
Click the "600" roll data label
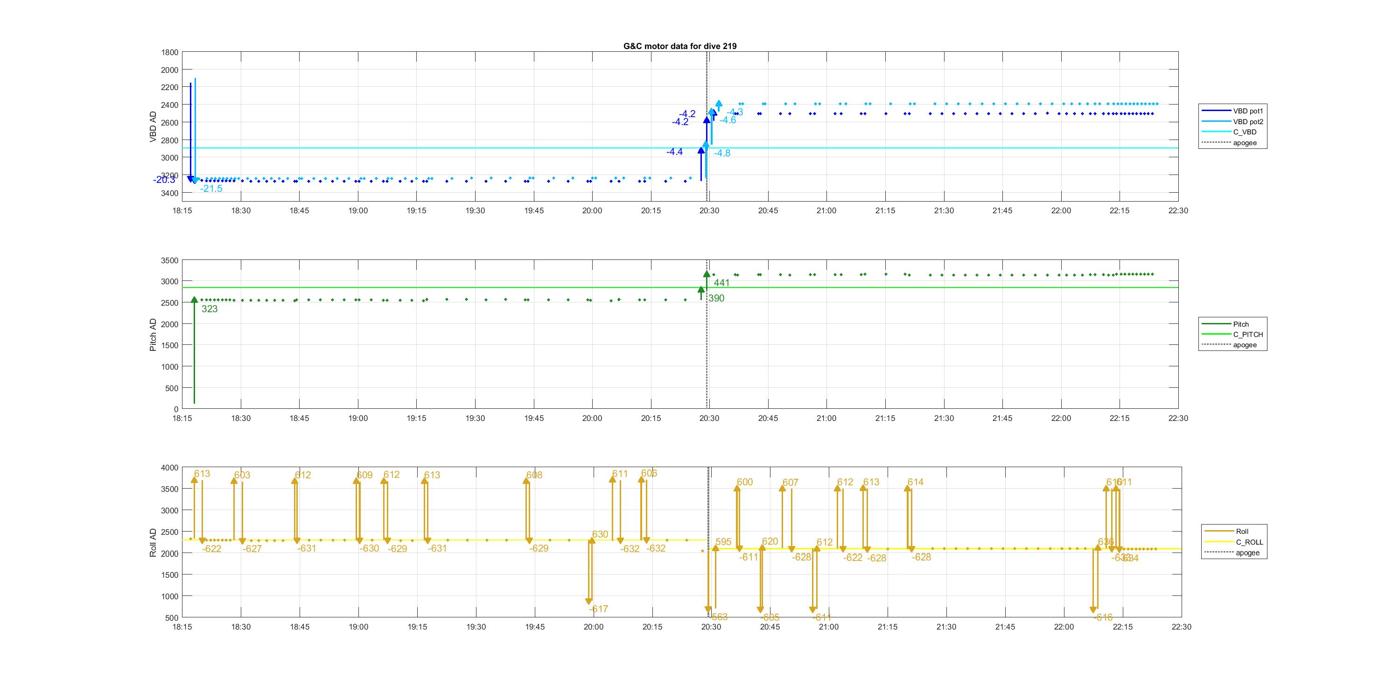tap(745, 483)
